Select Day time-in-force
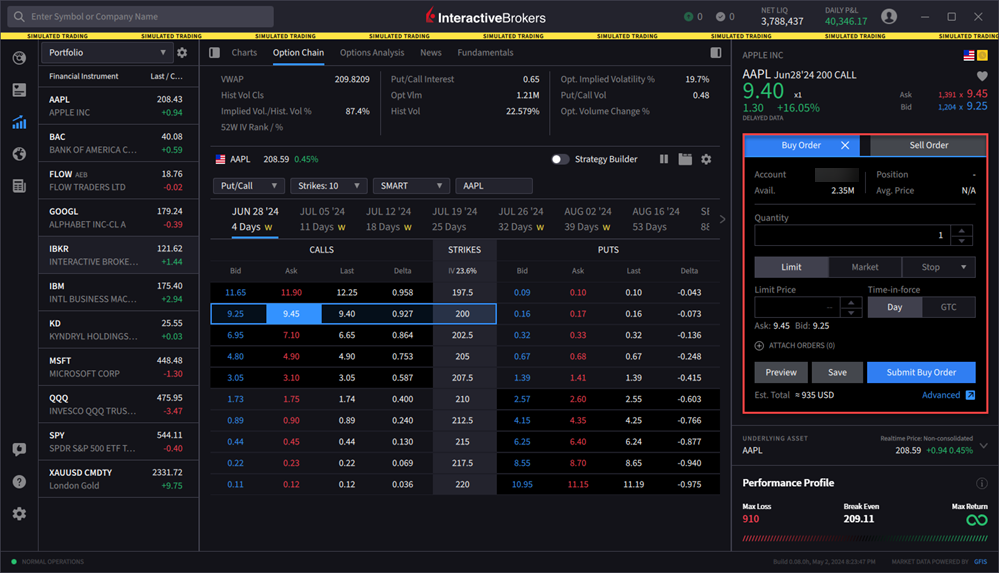Viewport: 999px width, 573px height. (895, 307)
